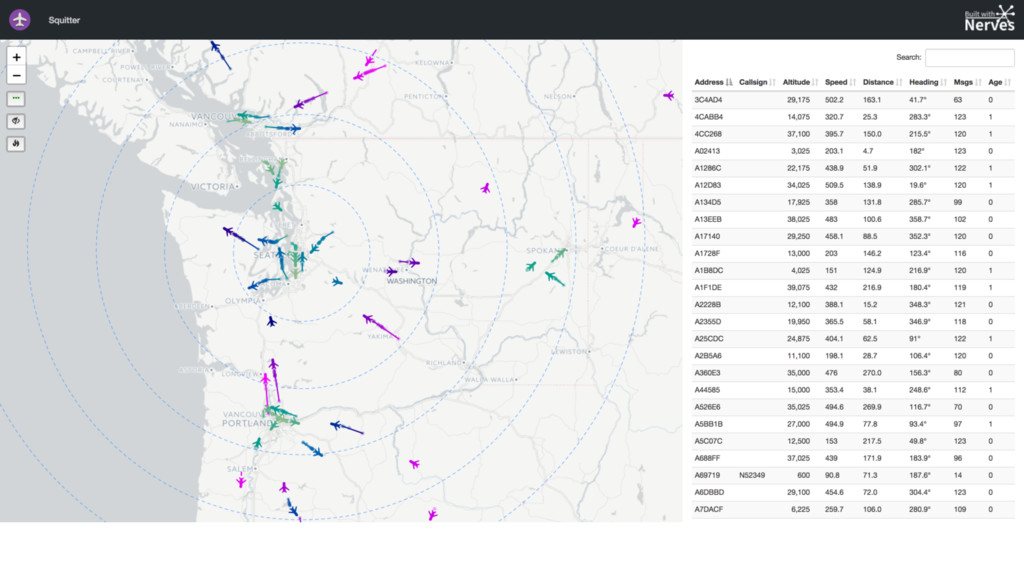Click address A12D83 in the table
Image resolution: width=1024 pixels, height=576 pixels.
(x=708, y=185)
